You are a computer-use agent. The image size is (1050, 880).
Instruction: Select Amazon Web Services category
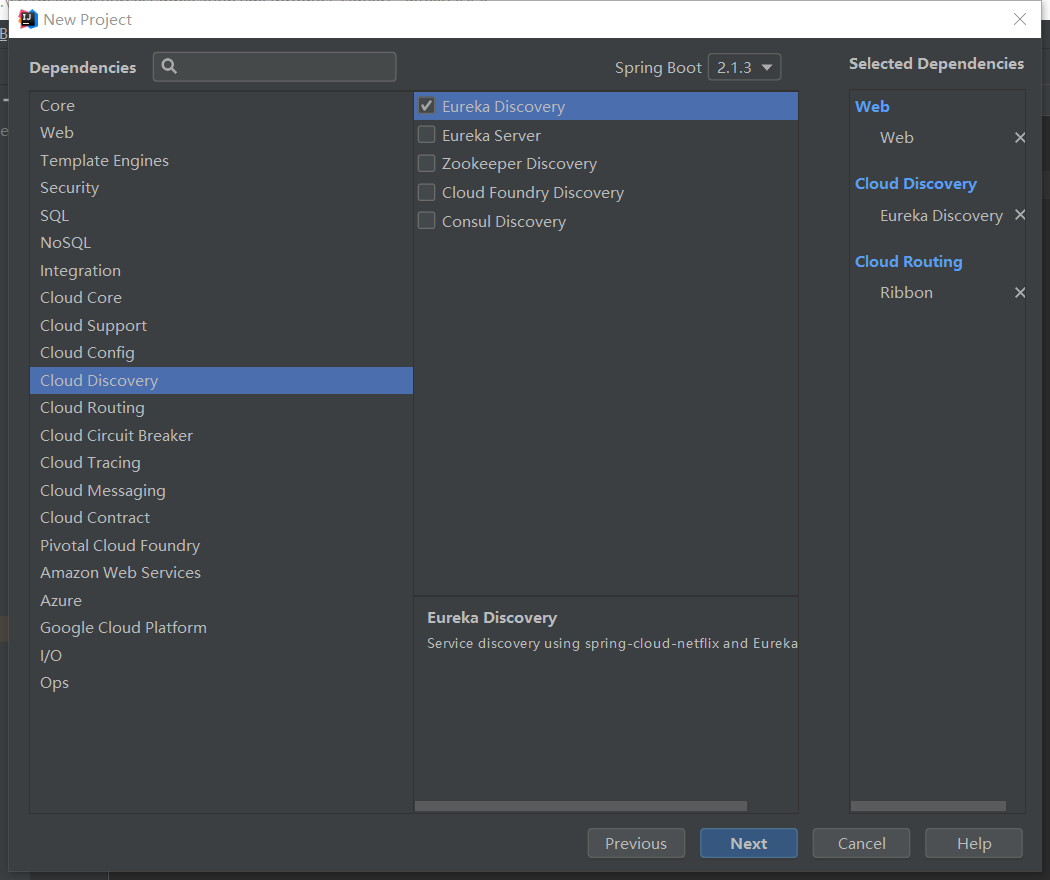point(222,573)
